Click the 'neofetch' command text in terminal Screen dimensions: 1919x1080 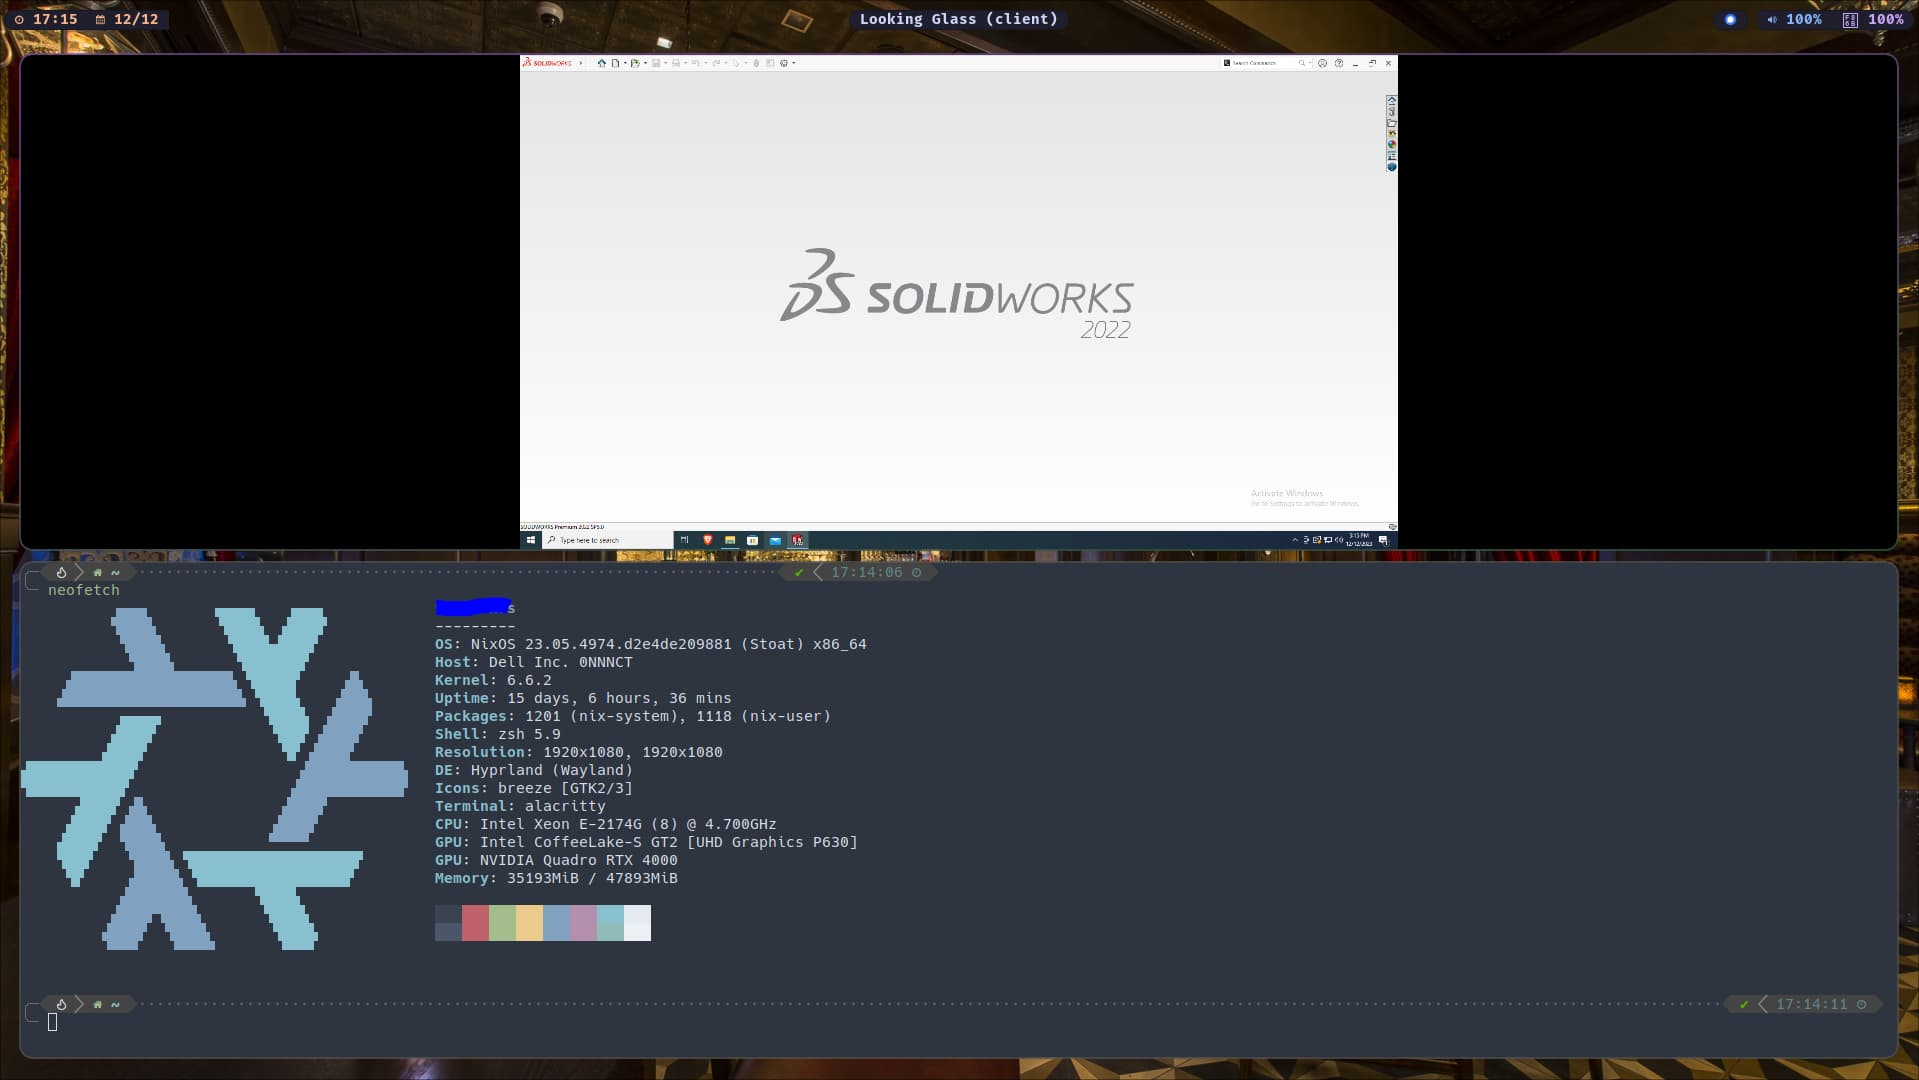(x=84, y=590)
